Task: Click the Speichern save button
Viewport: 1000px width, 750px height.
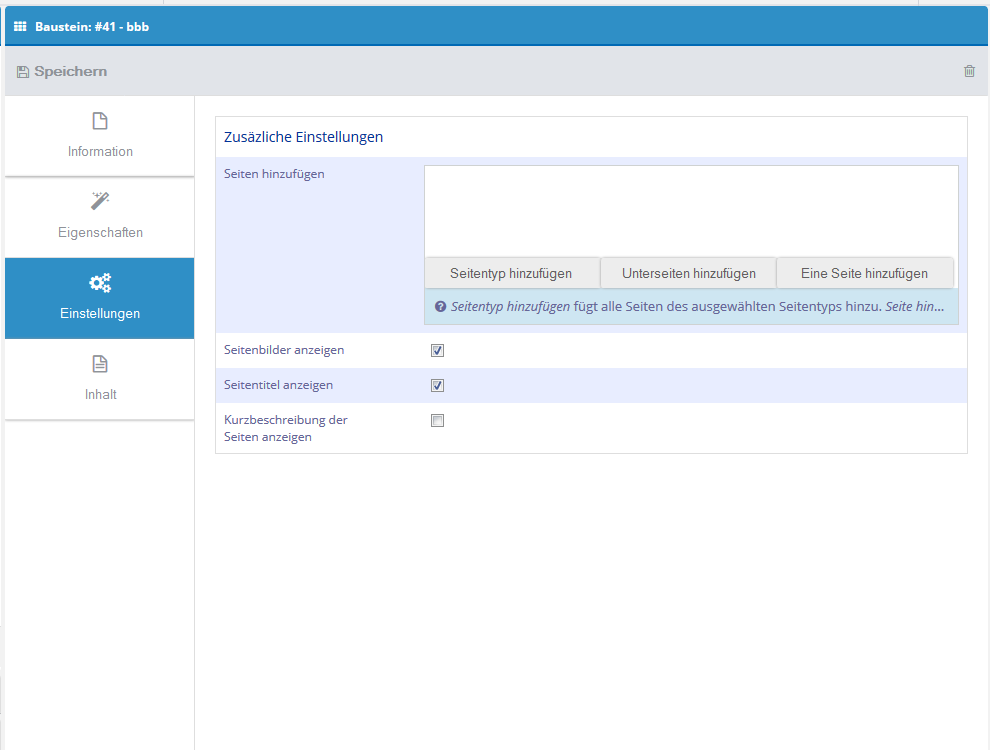Action: click(x=62, y=71)
